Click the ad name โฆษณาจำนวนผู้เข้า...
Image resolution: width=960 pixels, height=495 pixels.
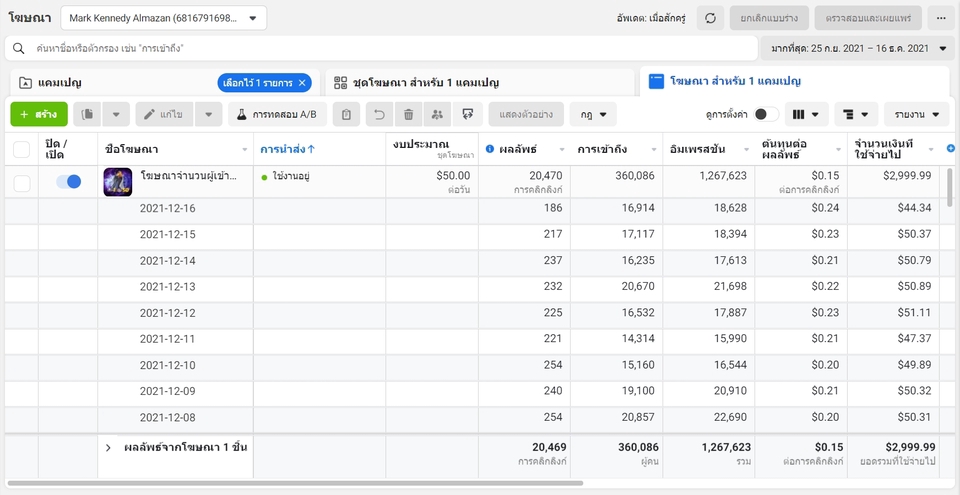[x=189, y=176]
